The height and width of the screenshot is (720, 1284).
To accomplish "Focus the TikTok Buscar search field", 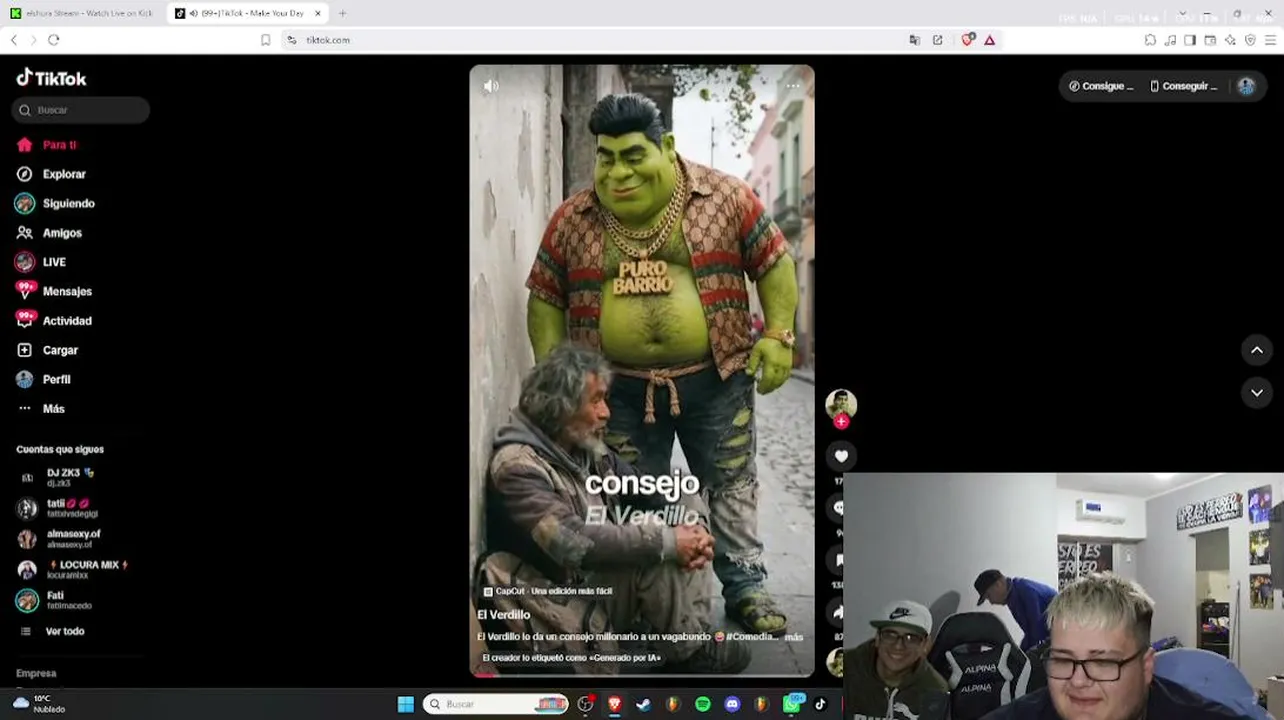I will 81,110.
